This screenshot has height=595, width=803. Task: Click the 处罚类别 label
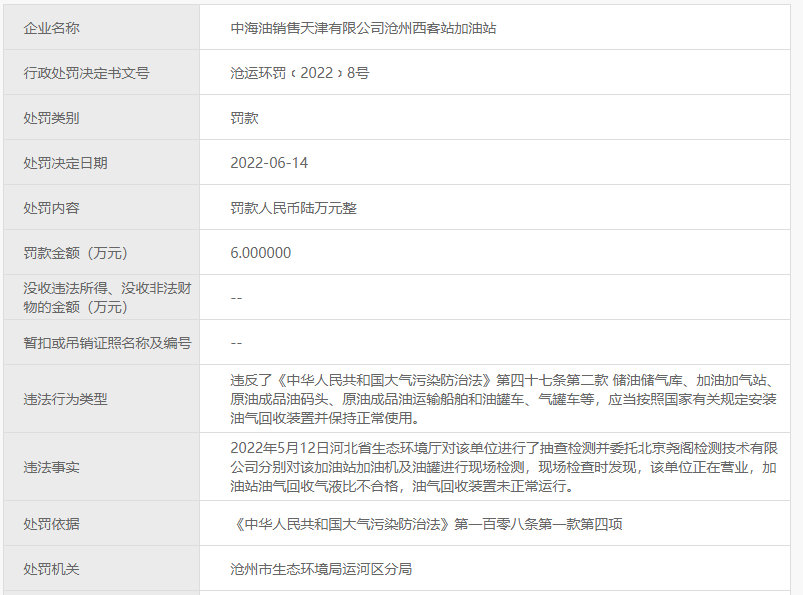[51, 118]
